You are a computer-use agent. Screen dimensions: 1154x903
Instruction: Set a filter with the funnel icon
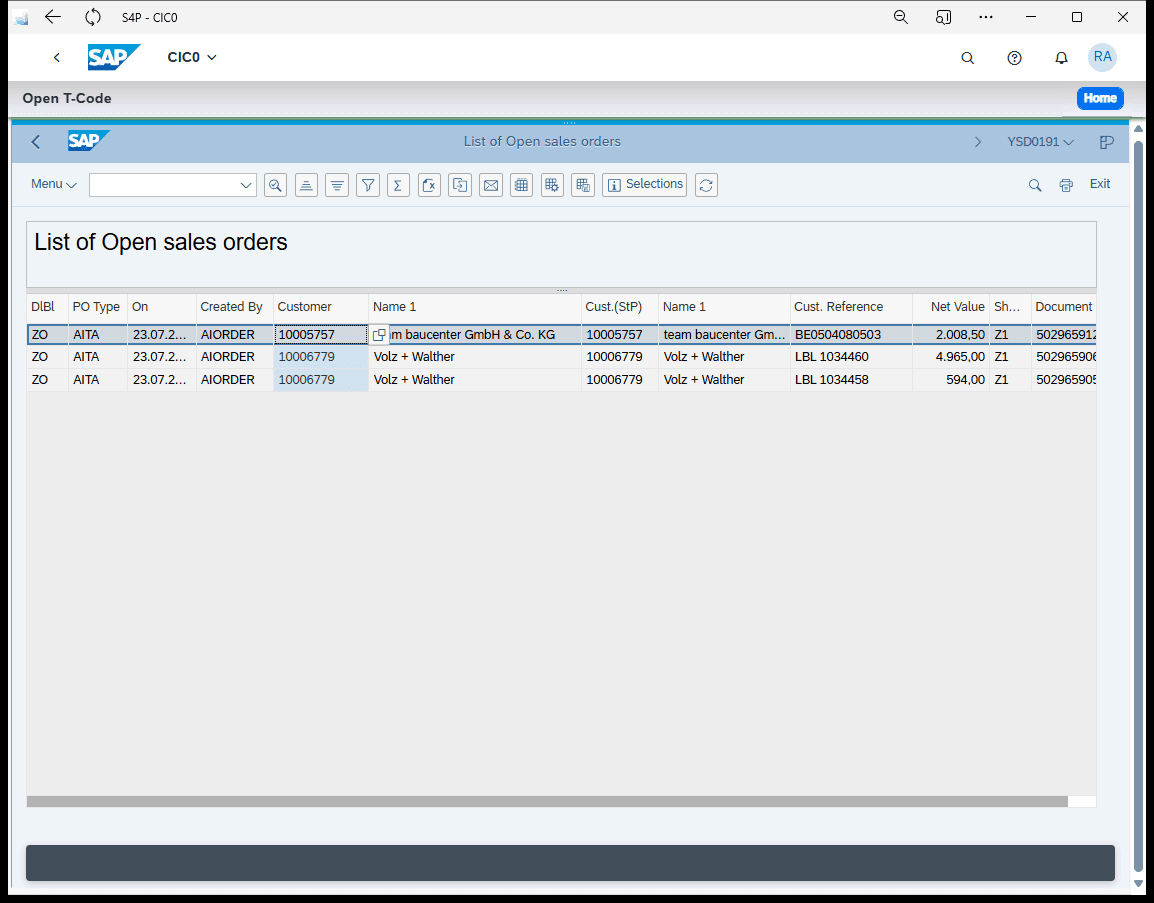tap(368, 185)
